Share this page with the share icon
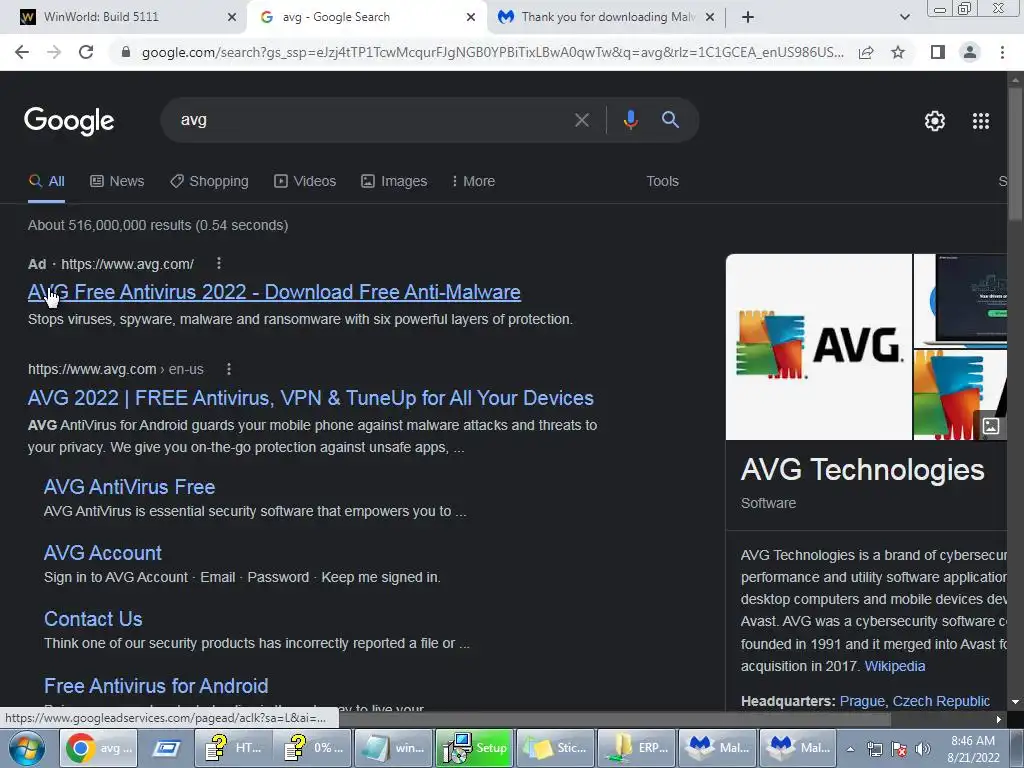Viewport: 1024px width, 768px height. pyautogui.click(x=866, y=52)
